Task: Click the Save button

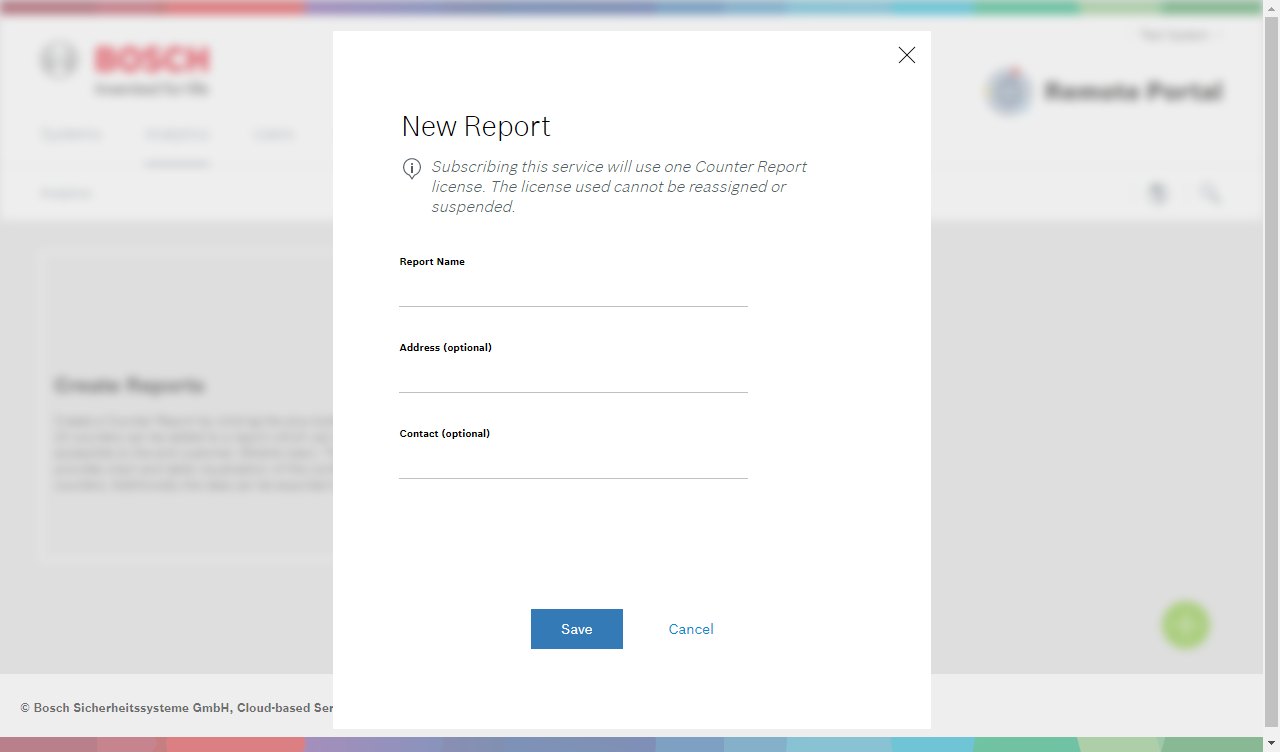Action: (x=576, y=628)
